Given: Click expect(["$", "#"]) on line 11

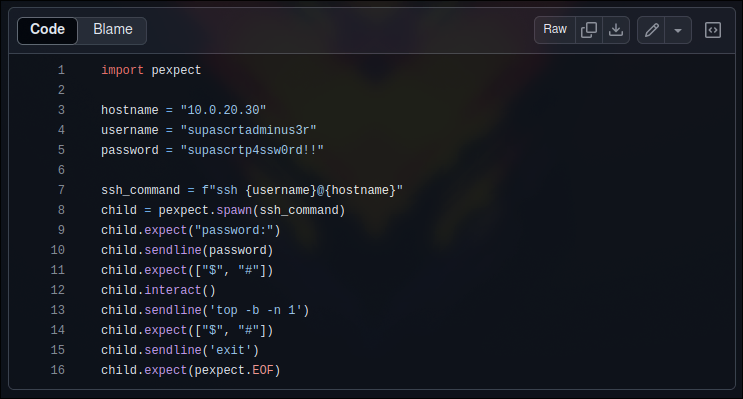Looking at the screenshot, I should pos(209,270).
